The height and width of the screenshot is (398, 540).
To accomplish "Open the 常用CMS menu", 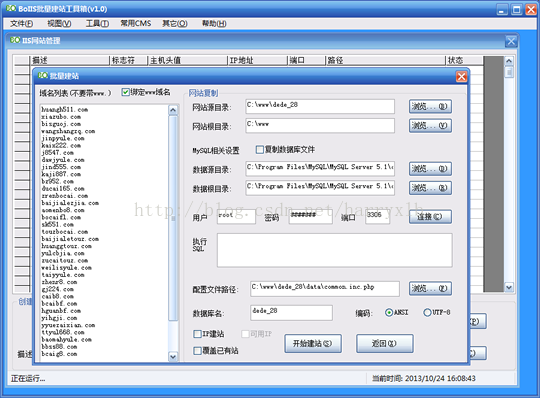I will 136,23.
